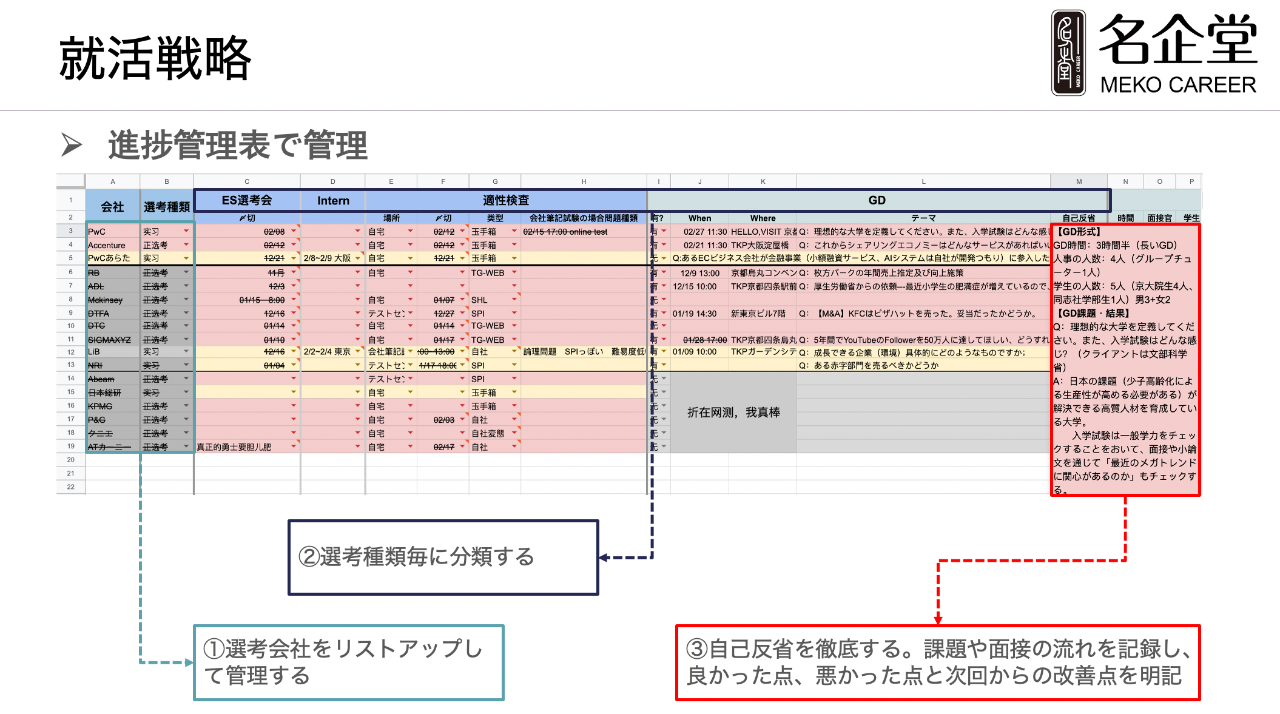Select row 20 header number
The height and width of the screenshot is (714, 1280).
pos(71,460)
